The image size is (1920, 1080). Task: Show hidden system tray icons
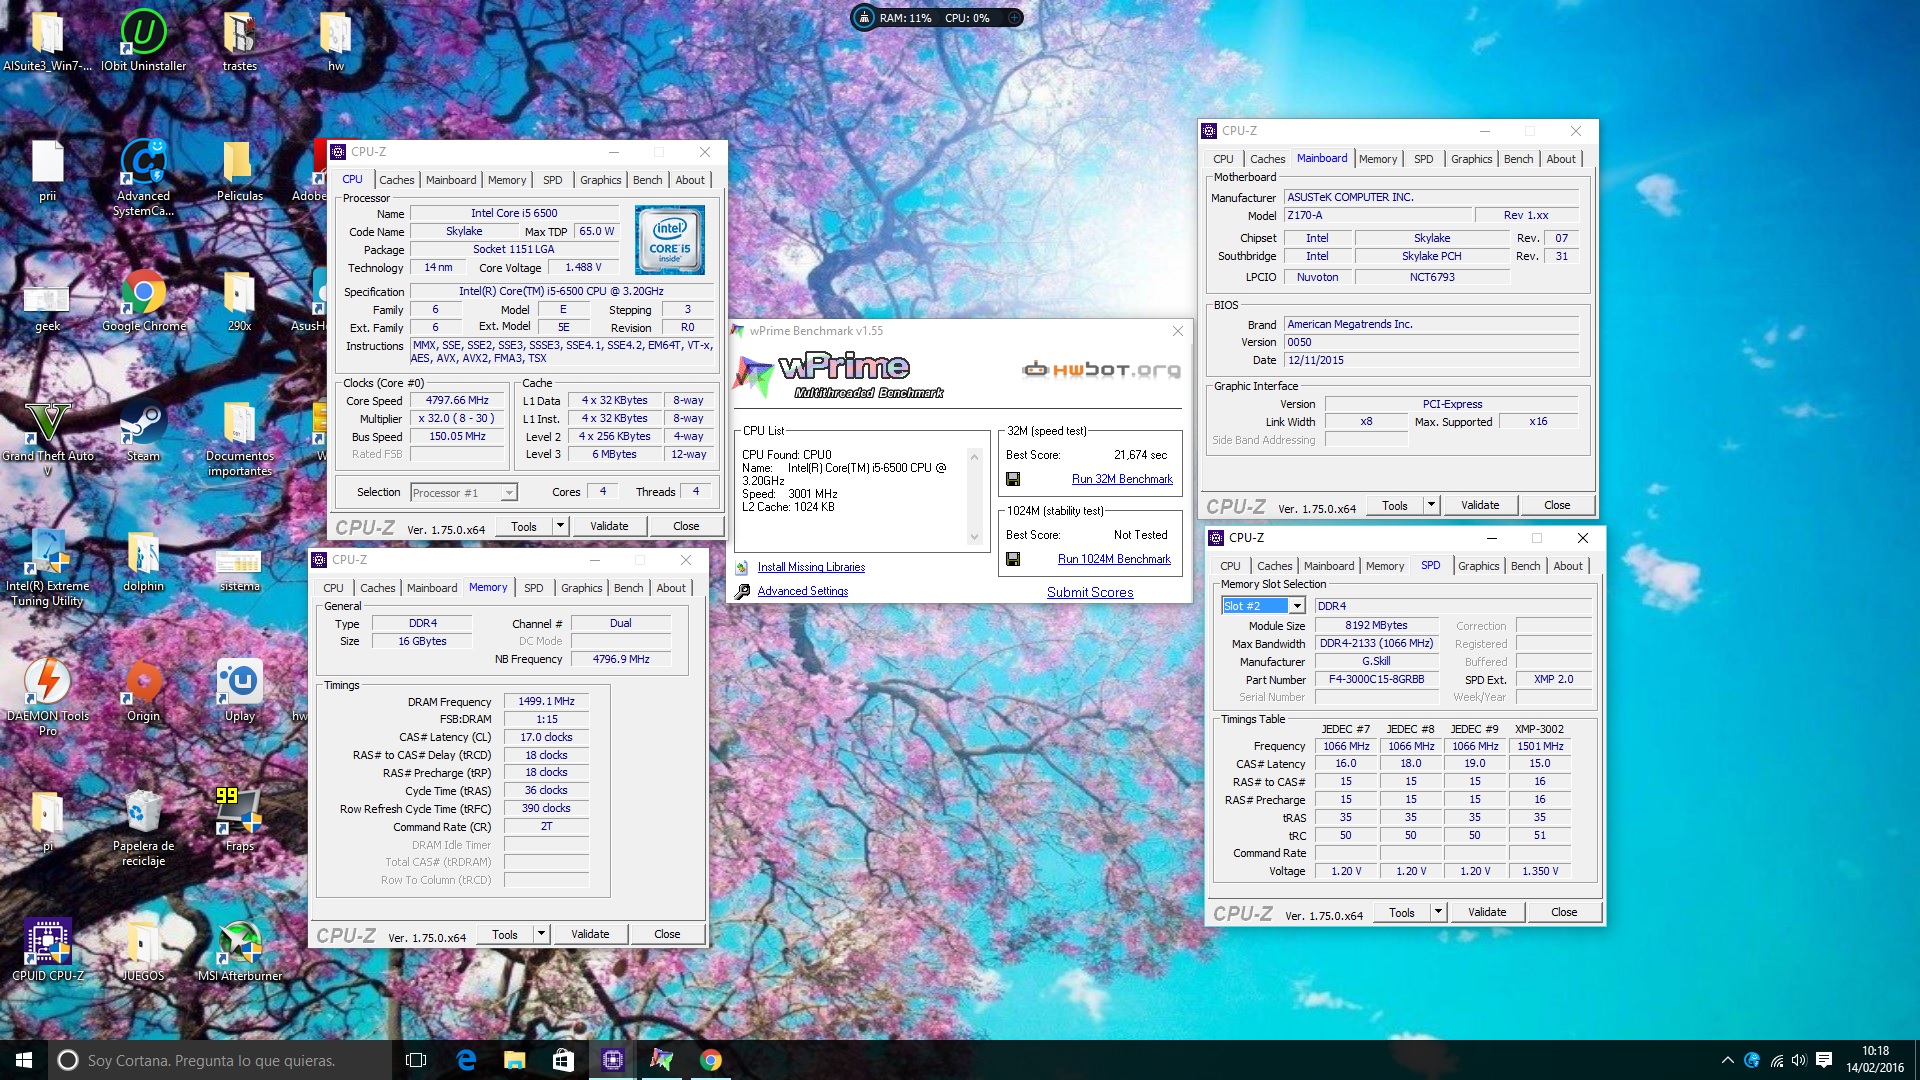click(1727, 1060)
